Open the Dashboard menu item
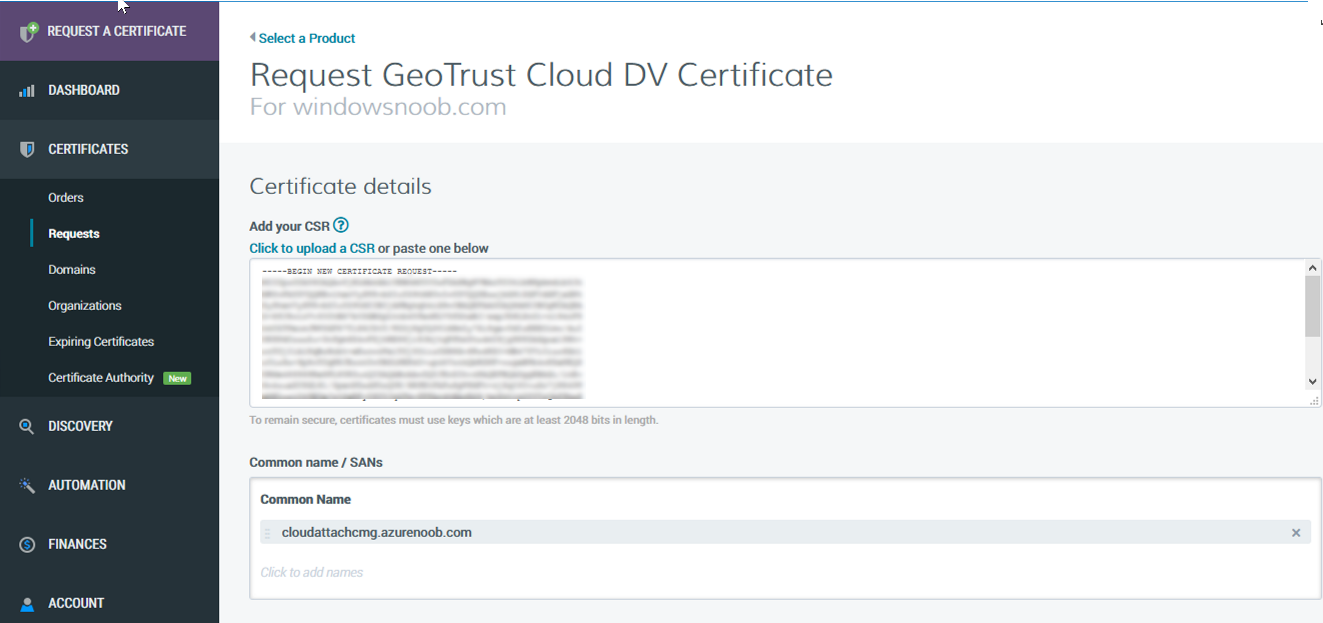 click(109, 90)
